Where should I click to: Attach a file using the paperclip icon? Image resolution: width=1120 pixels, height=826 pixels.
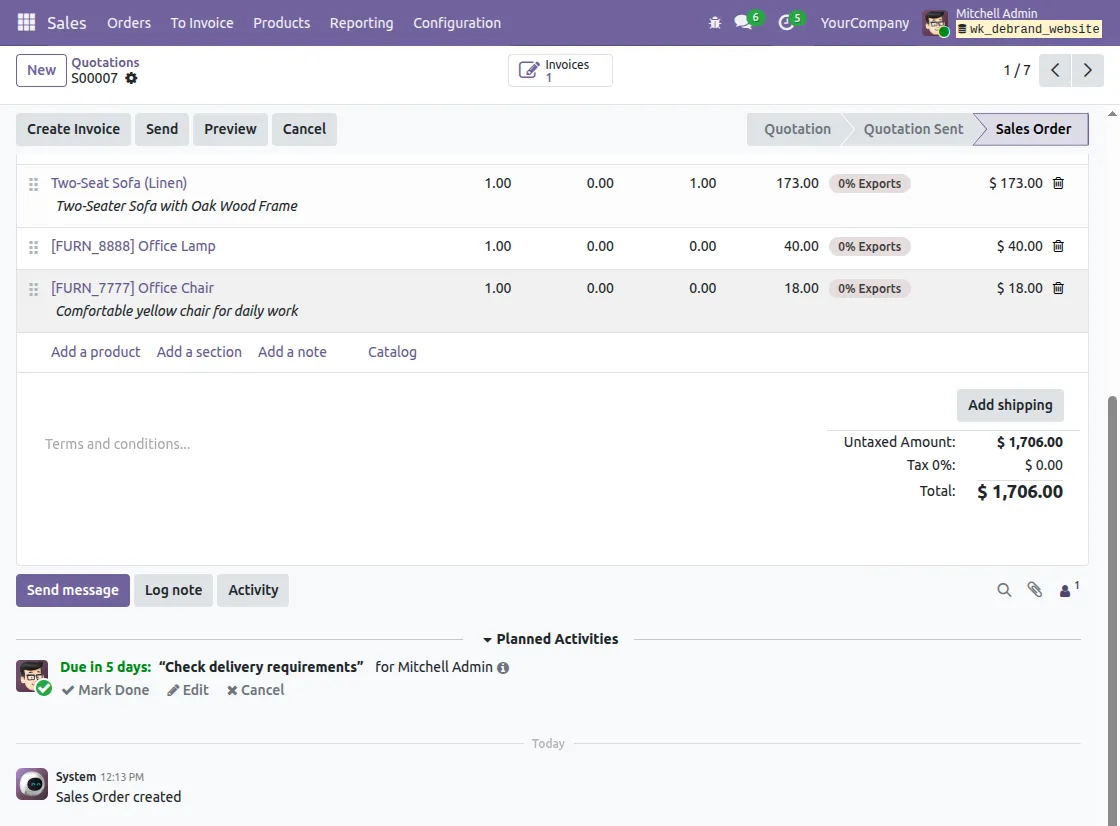(1034, 590)
